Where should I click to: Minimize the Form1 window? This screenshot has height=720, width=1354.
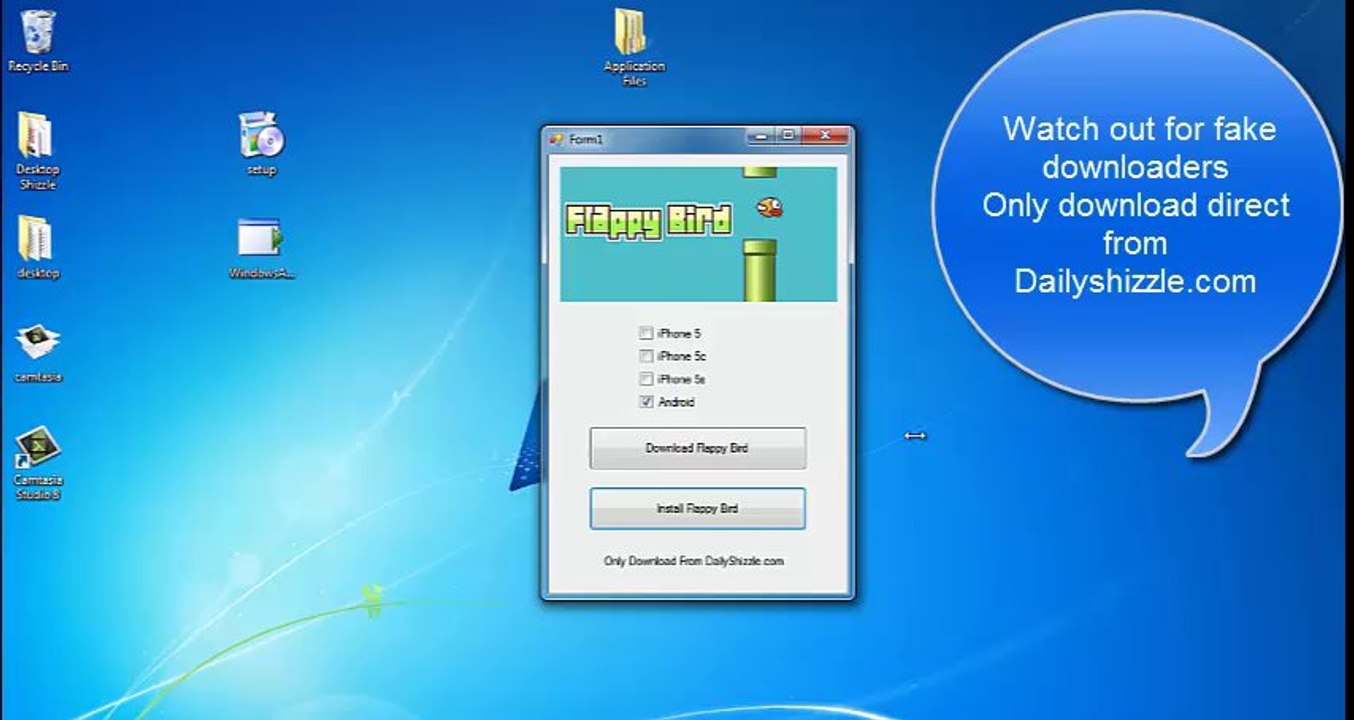pos(763,135)
